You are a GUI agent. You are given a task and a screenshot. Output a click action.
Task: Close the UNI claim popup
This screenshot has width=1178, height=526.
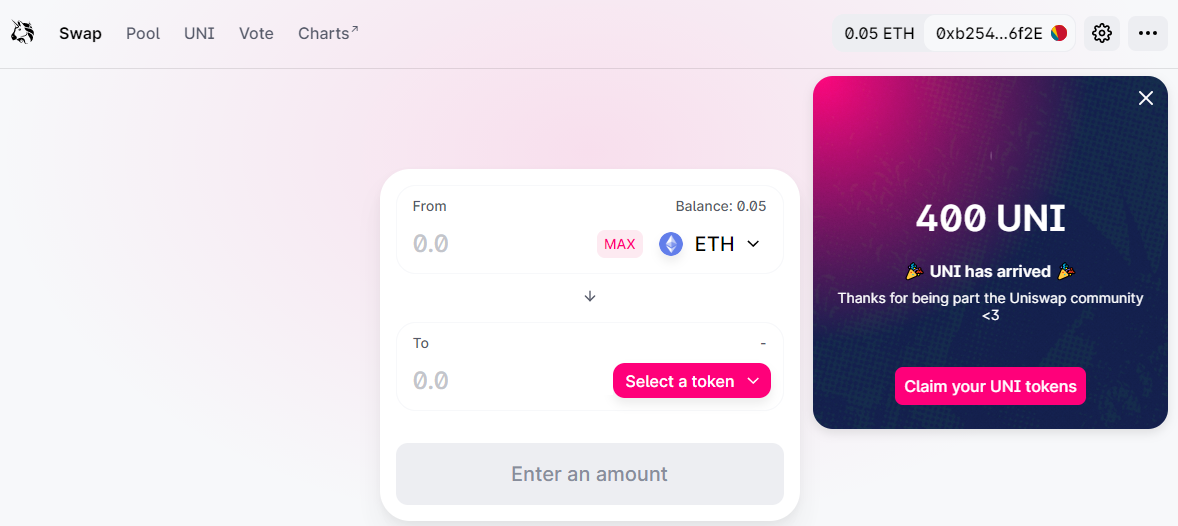(x=1146, y=98)
